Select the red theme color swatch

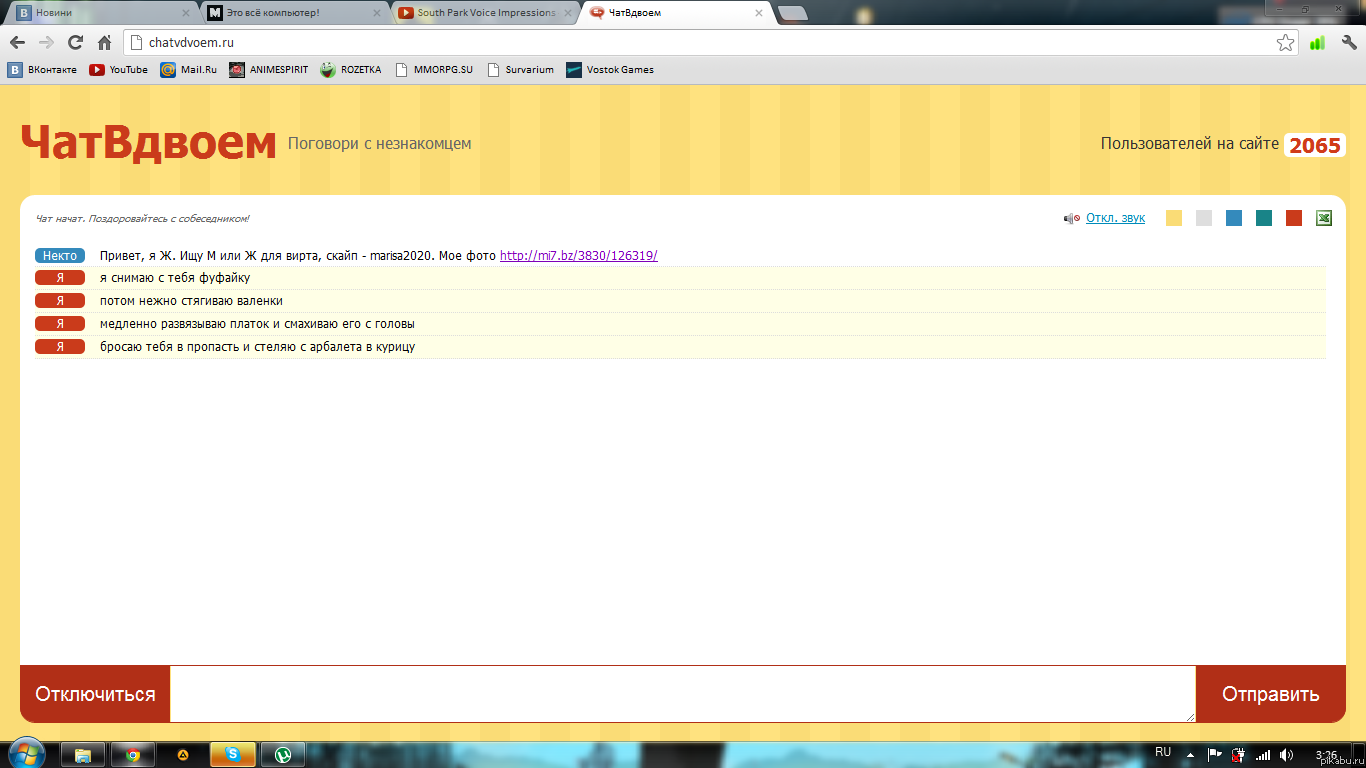click(x=1294, y=218)
